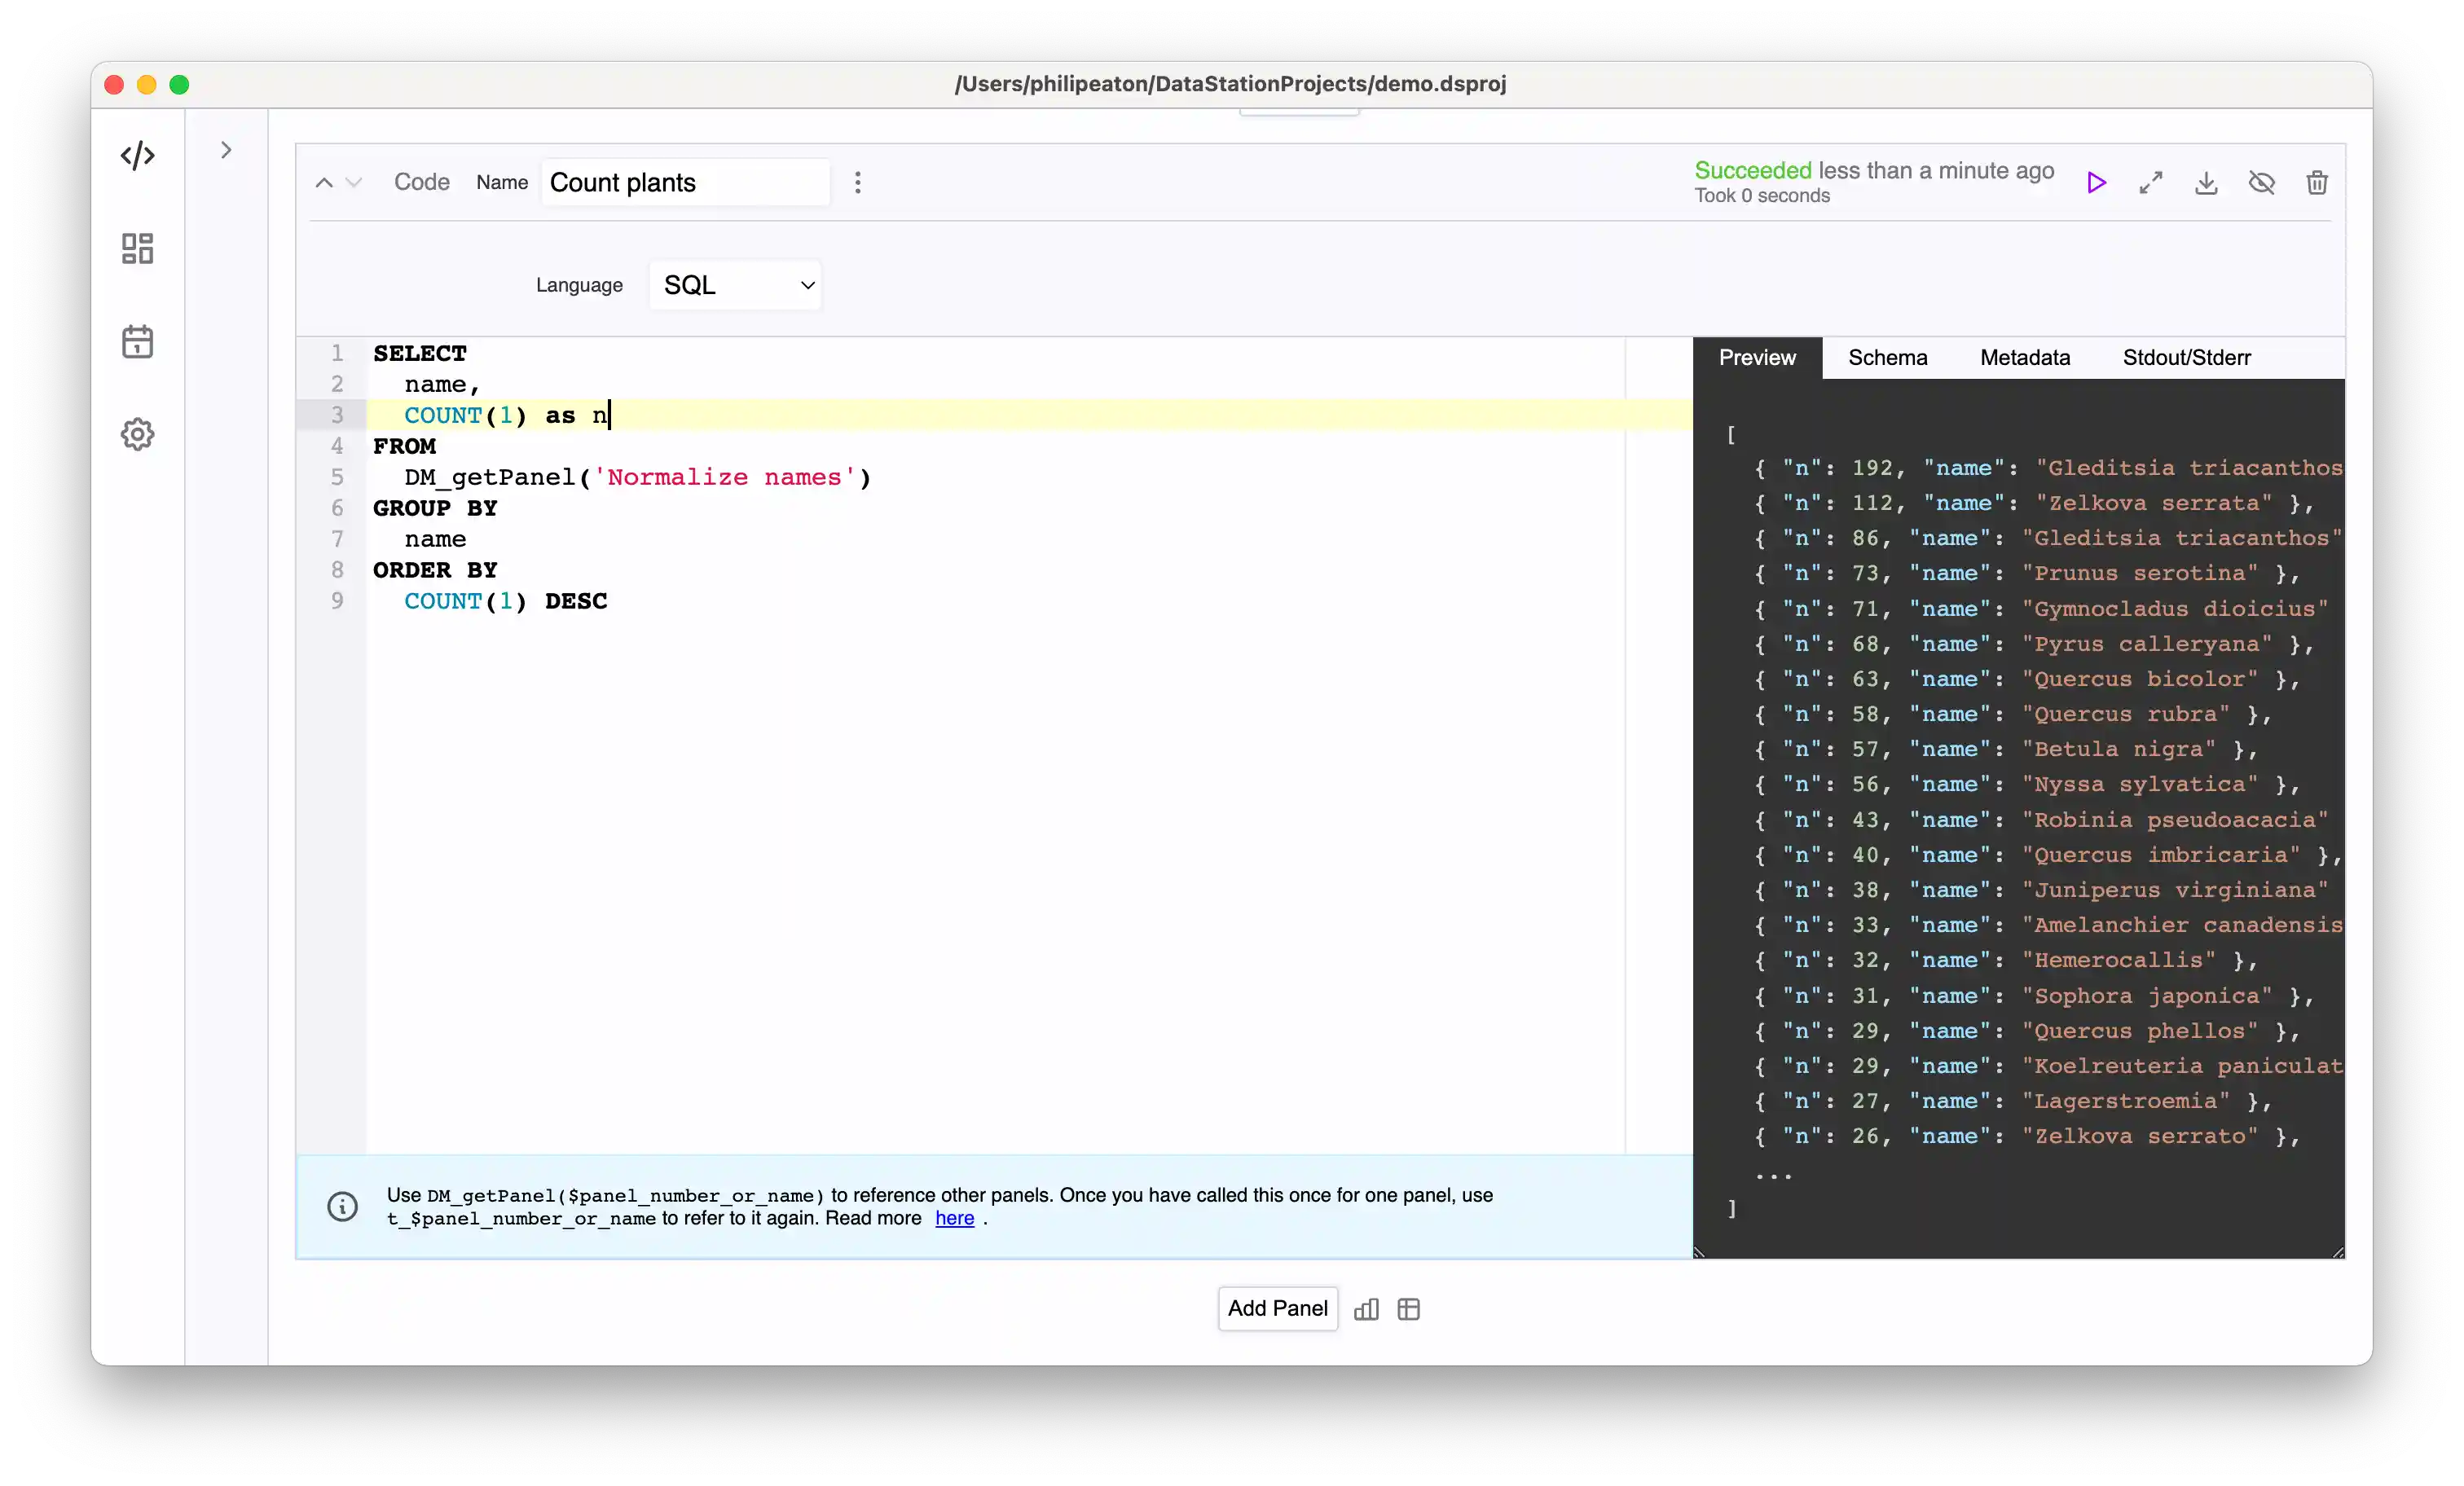Open the code editor sidebar icon
This screenshot has height=1486, width=2464.
click(138, 155)
